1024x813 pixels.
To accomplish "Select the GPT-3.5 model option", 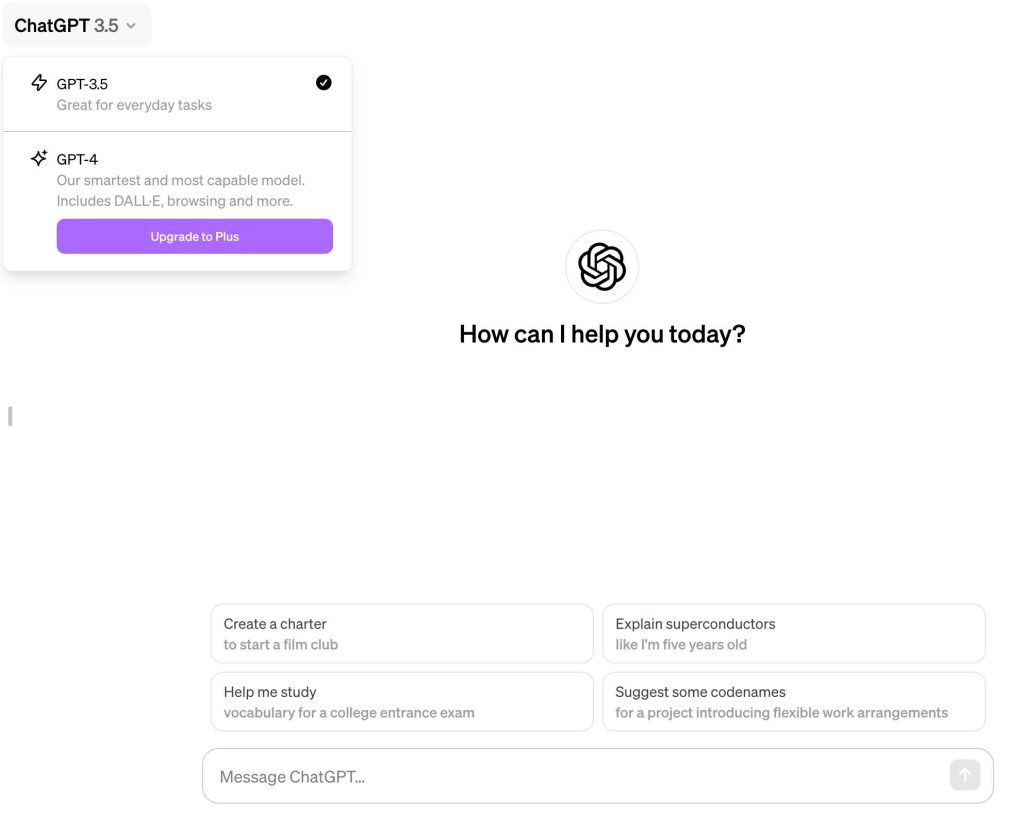I will (x=178, y=95).
